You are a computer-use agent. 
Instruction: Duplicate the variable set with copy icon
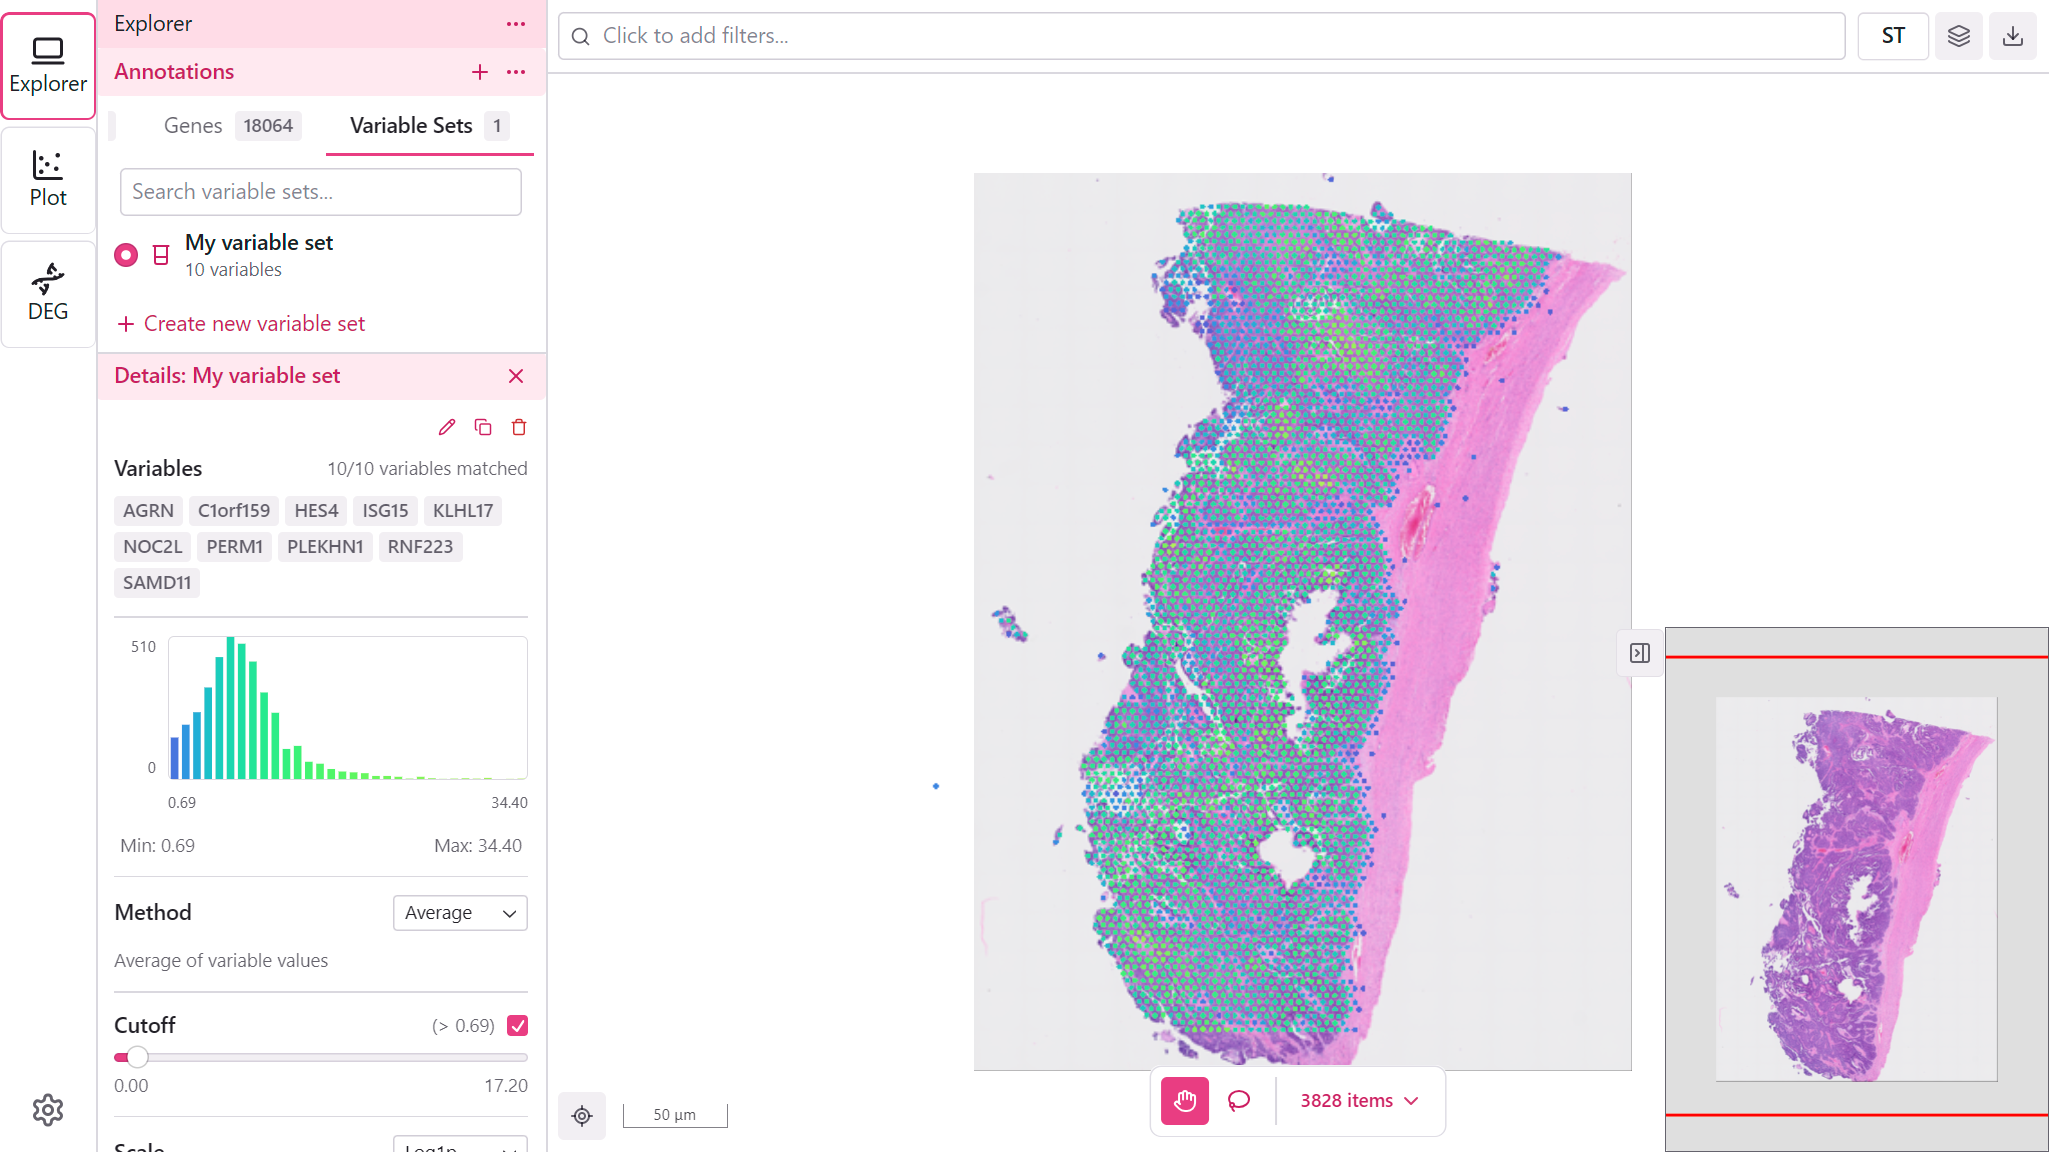483,427
